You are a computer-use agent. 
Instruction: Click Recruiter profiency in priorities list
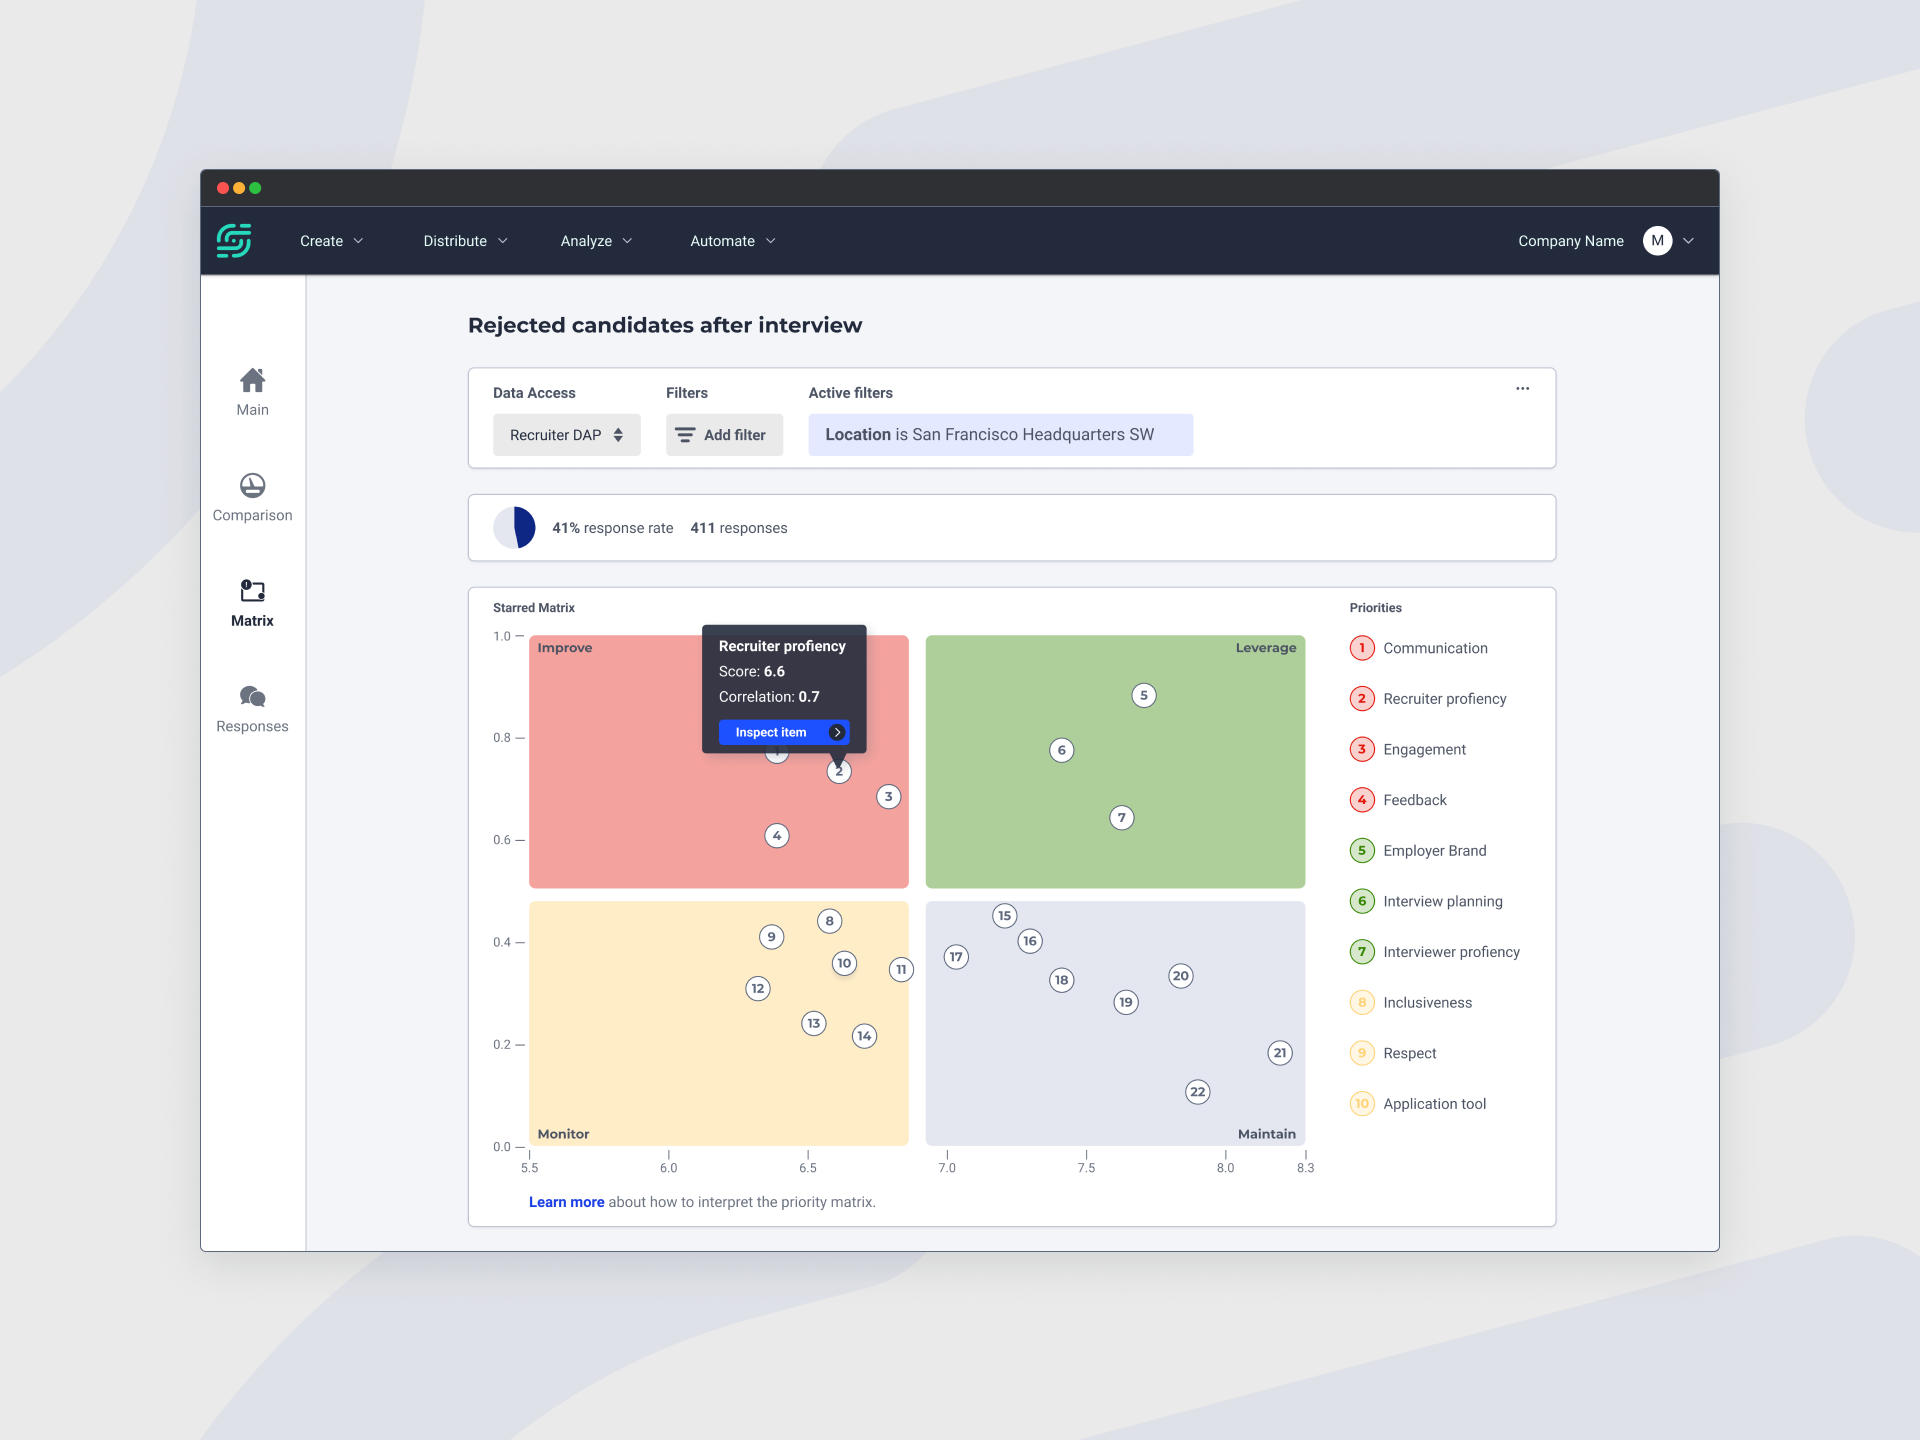coord(1428,699)
